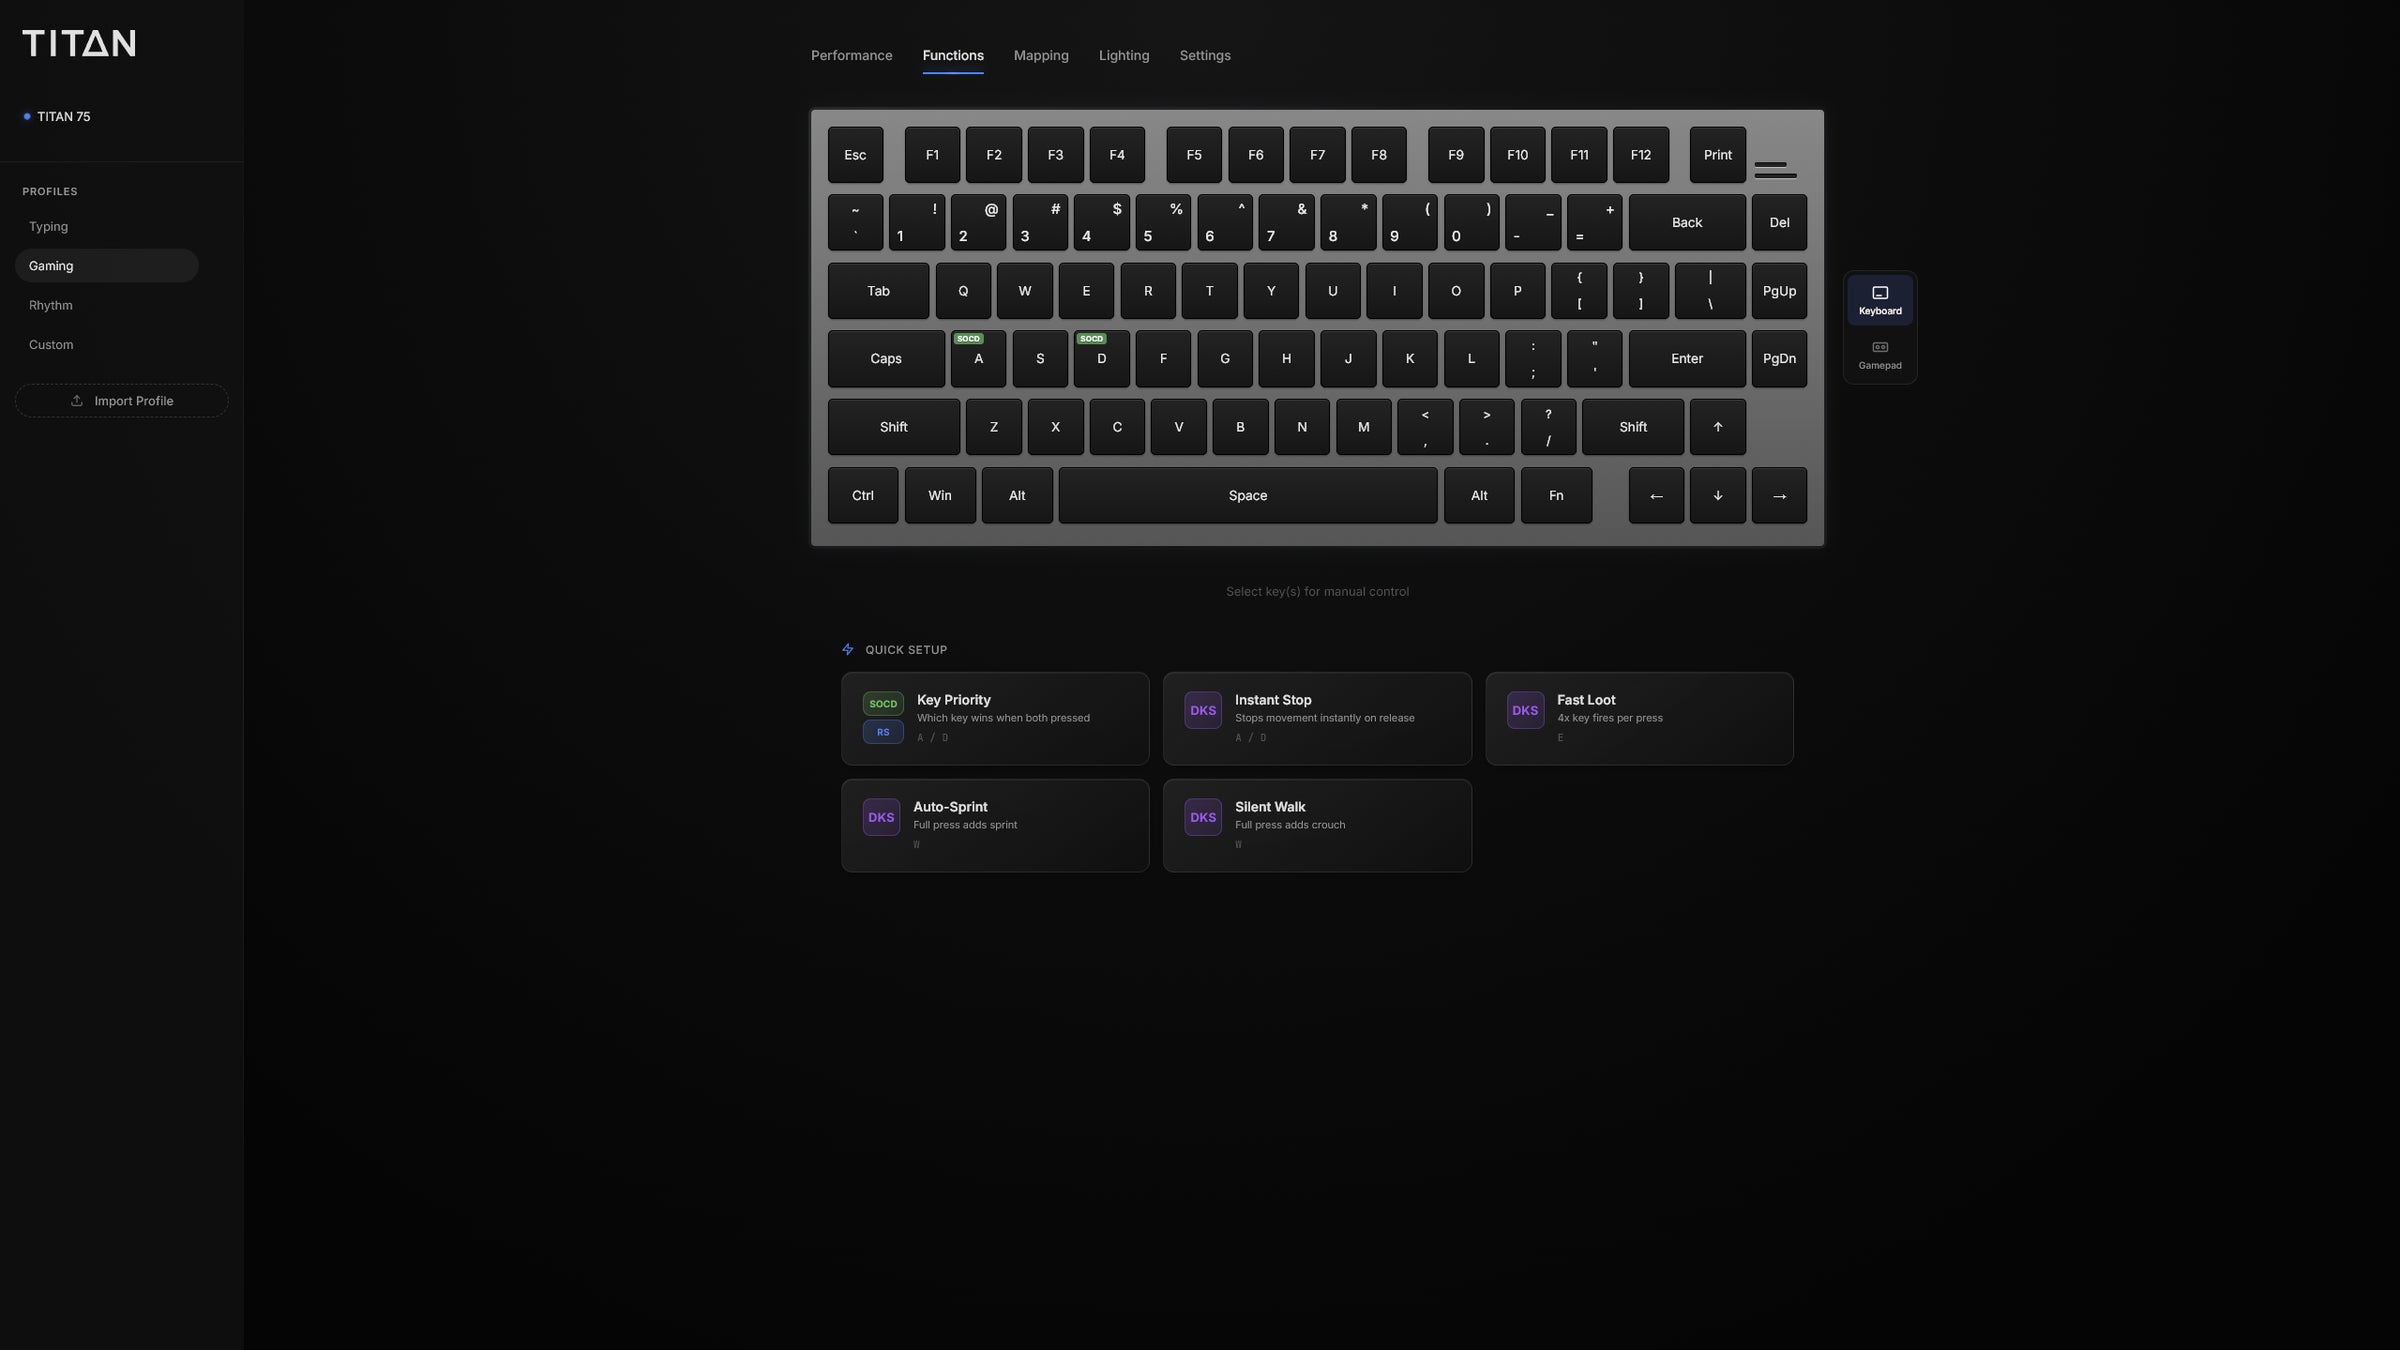Image resolution: width=2400 pixels, height=1350 pixels.
Task: Open the Lighting tab
Action: 1124,55
